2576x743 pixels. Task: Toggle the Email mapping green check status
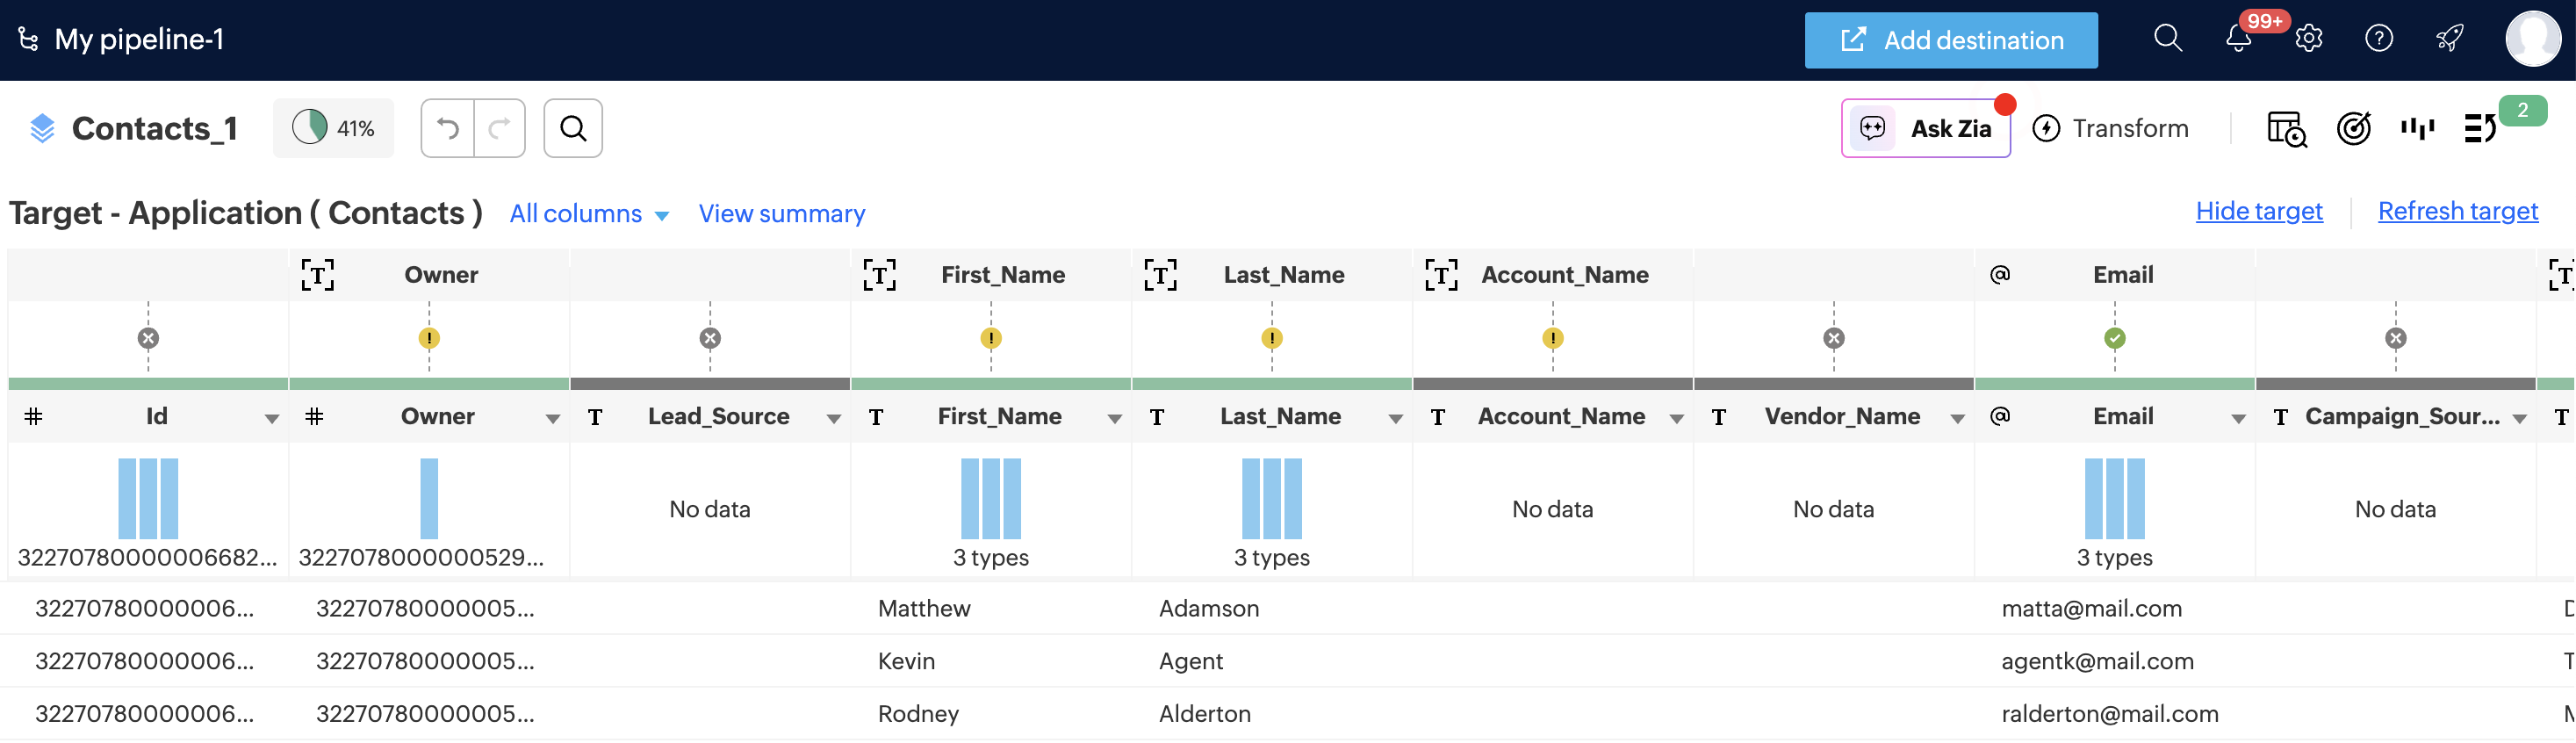point(2114,338)
